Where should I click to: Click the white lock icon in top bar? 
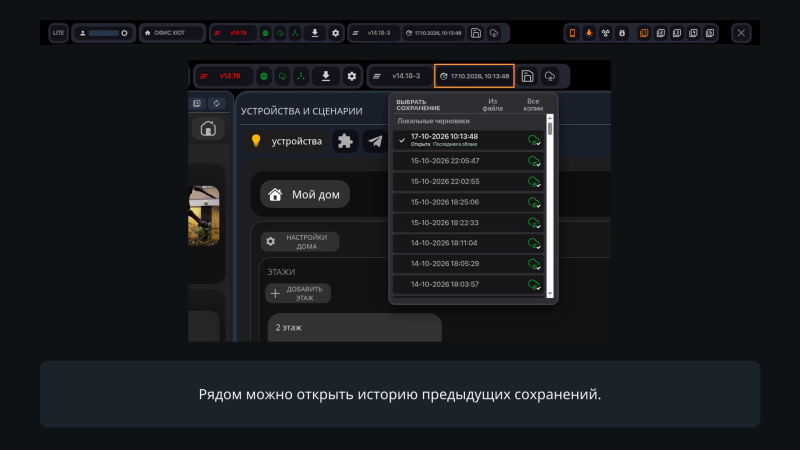(x=622, y=33)
